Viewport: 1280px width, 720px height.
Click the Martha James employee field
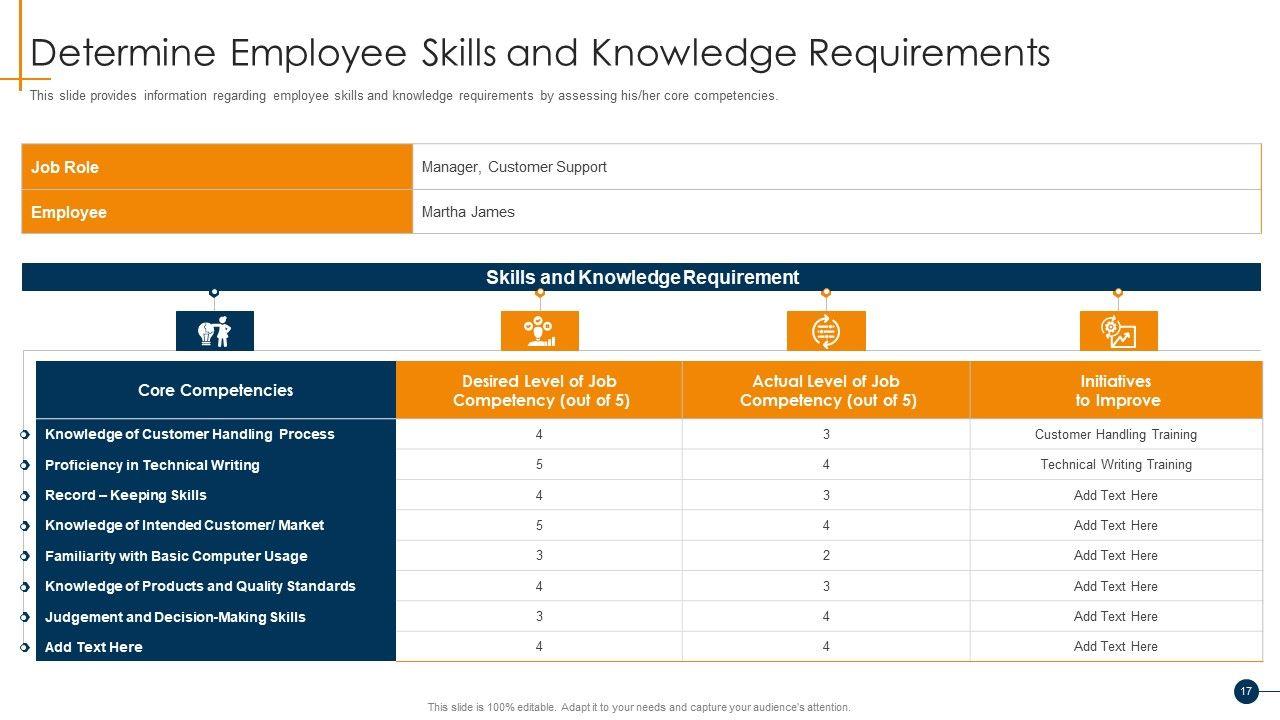pos(836,212)
